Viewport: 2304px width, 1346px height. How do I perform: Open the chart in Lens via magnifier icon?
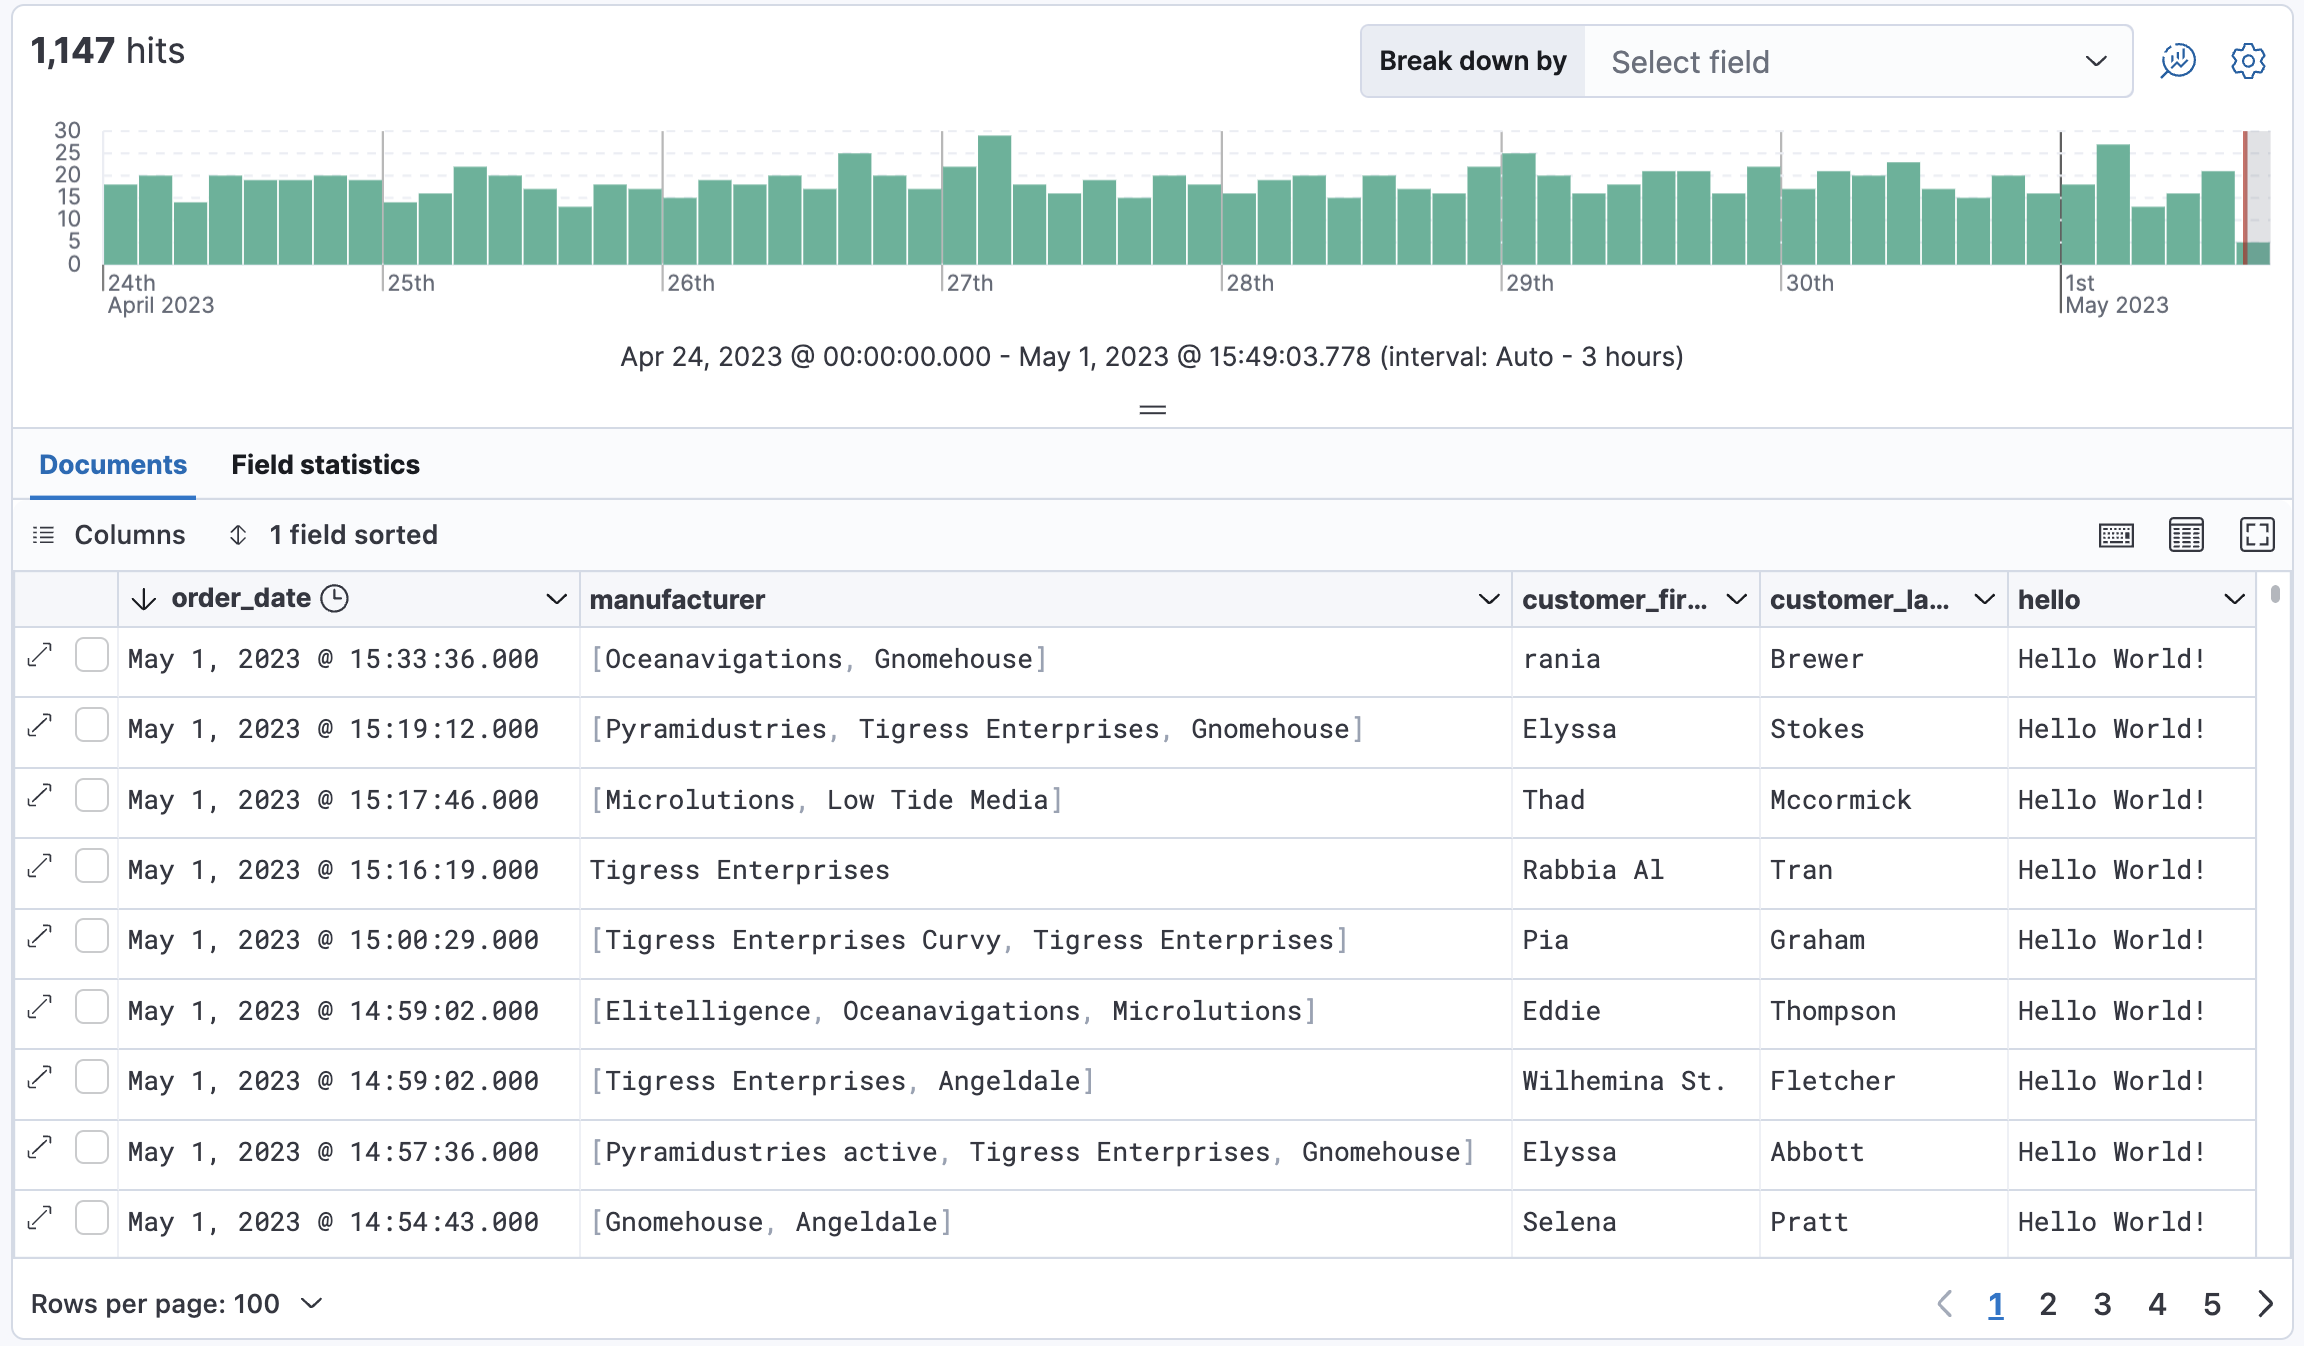(2179, 61)
